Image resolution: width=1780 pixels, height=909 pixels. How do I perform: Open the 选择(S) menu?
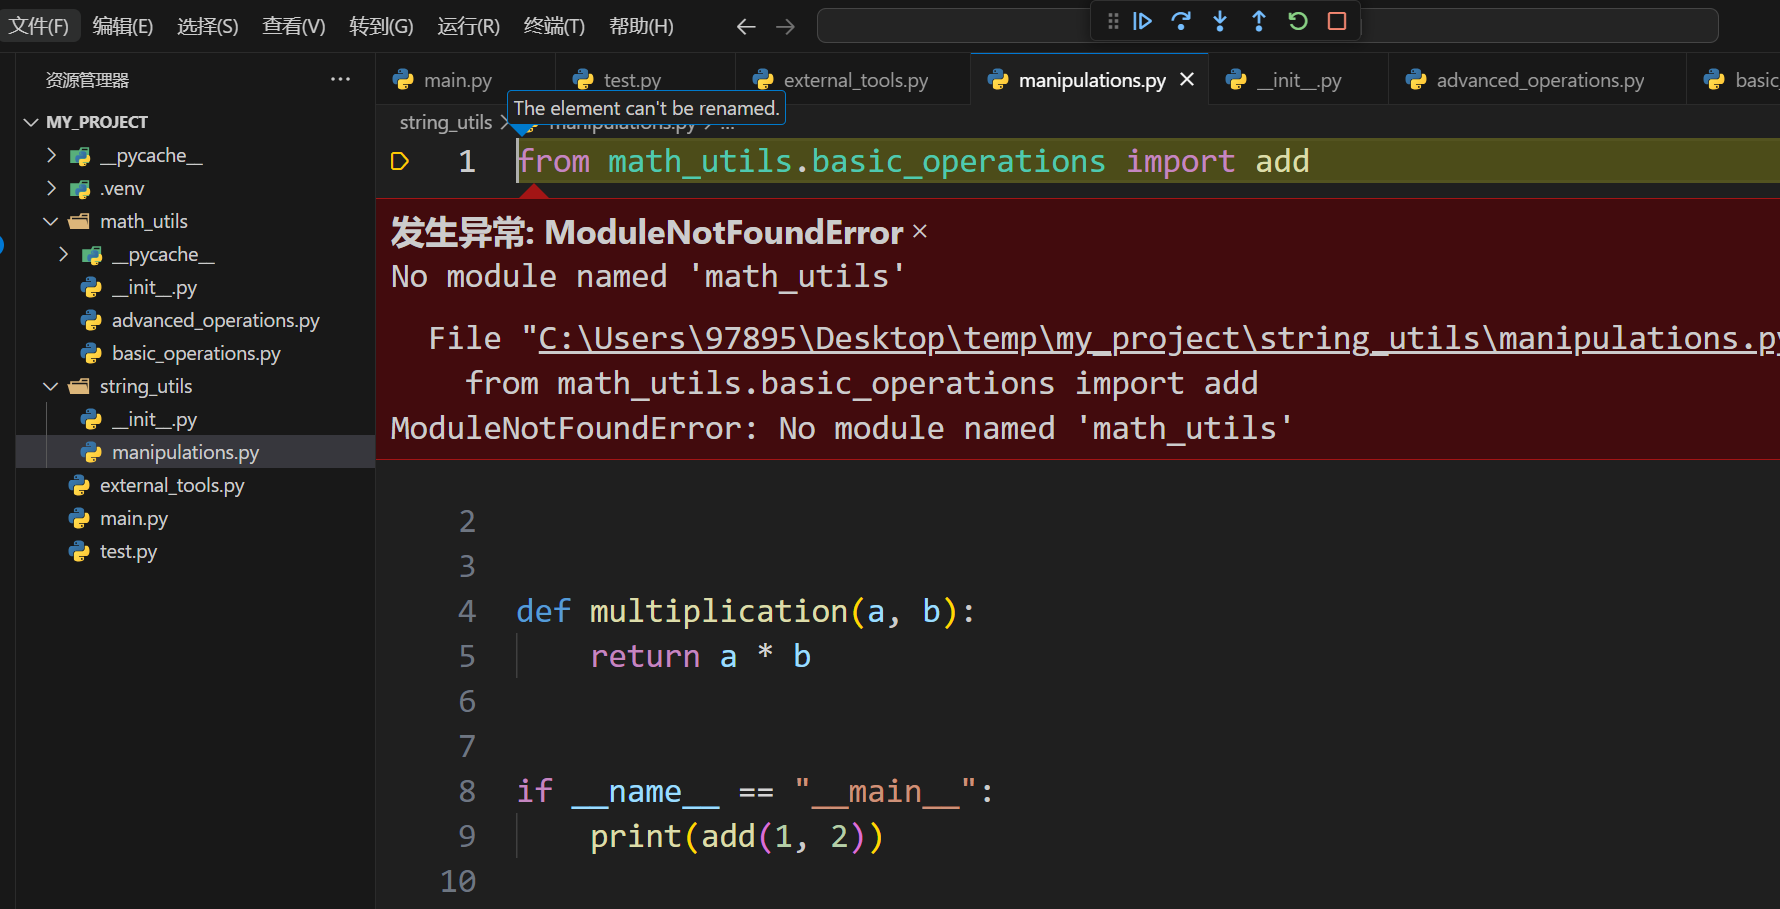[x=208, y=26]
